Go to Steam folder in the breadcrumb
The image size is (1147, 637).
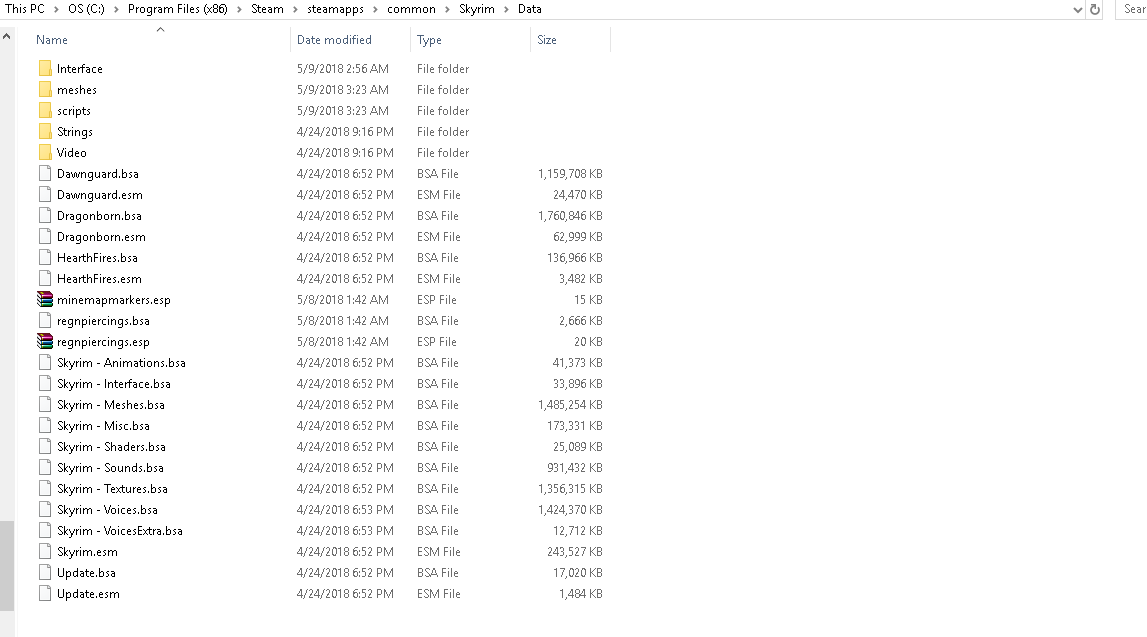pos(267,9)
